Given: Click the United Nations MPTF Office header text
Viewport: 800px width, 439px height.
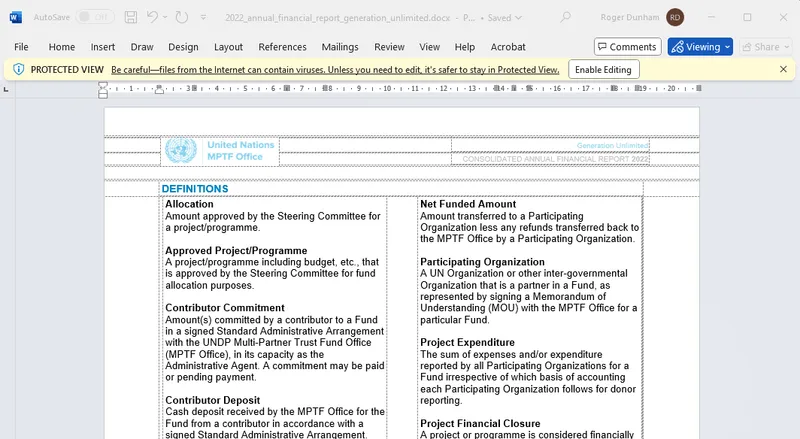Looking at the screenshot, I should pos(240,151).
